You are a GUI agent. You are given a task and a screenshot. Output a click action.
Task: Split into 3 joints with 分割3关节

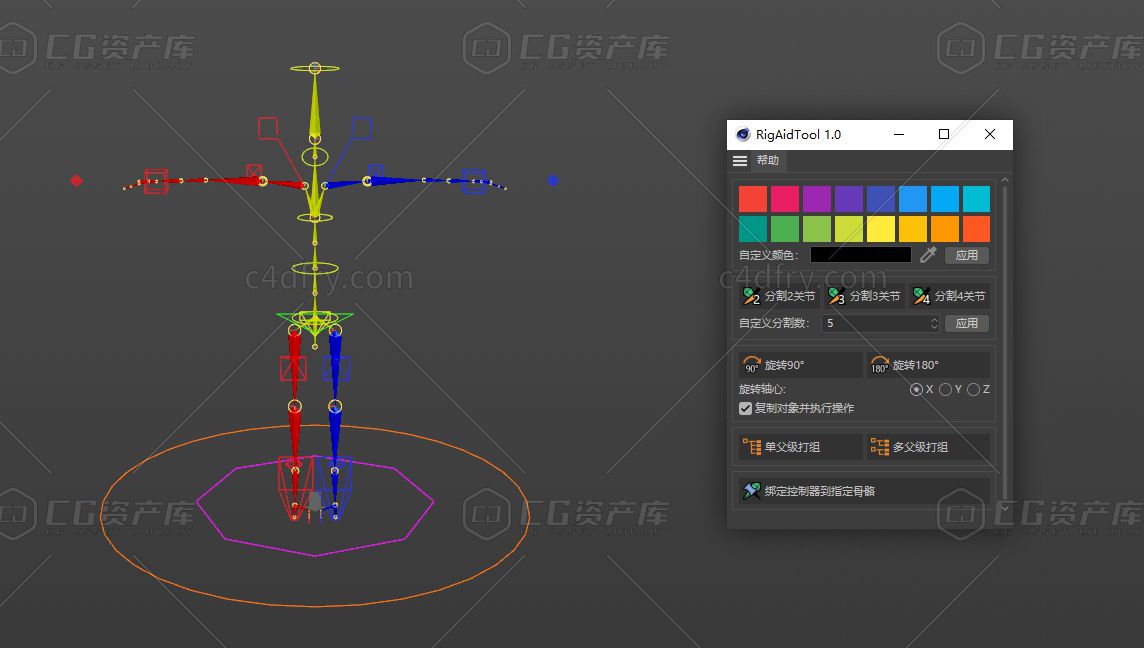[865, 296]
